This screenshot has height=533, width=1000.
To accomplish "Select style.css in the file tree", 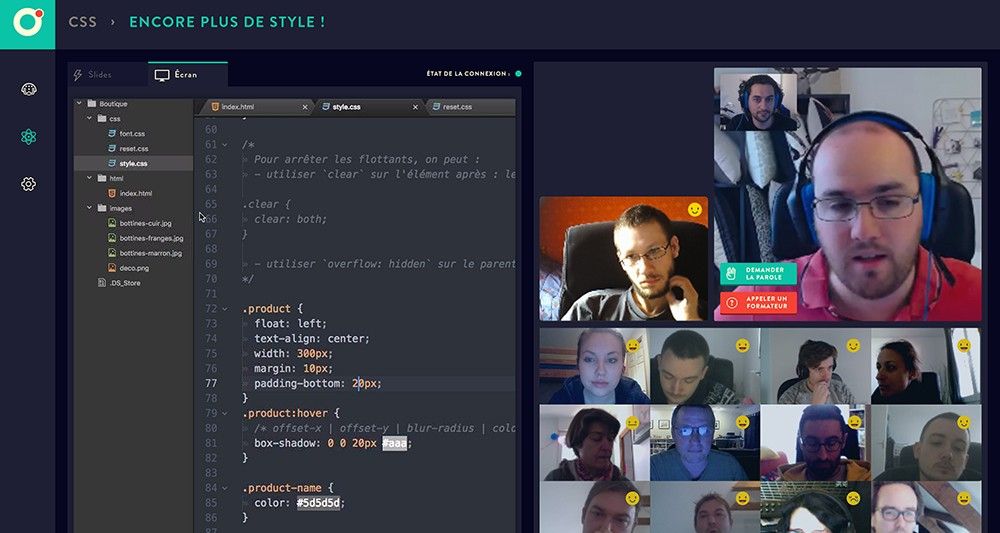I will [x=133, y=163].
